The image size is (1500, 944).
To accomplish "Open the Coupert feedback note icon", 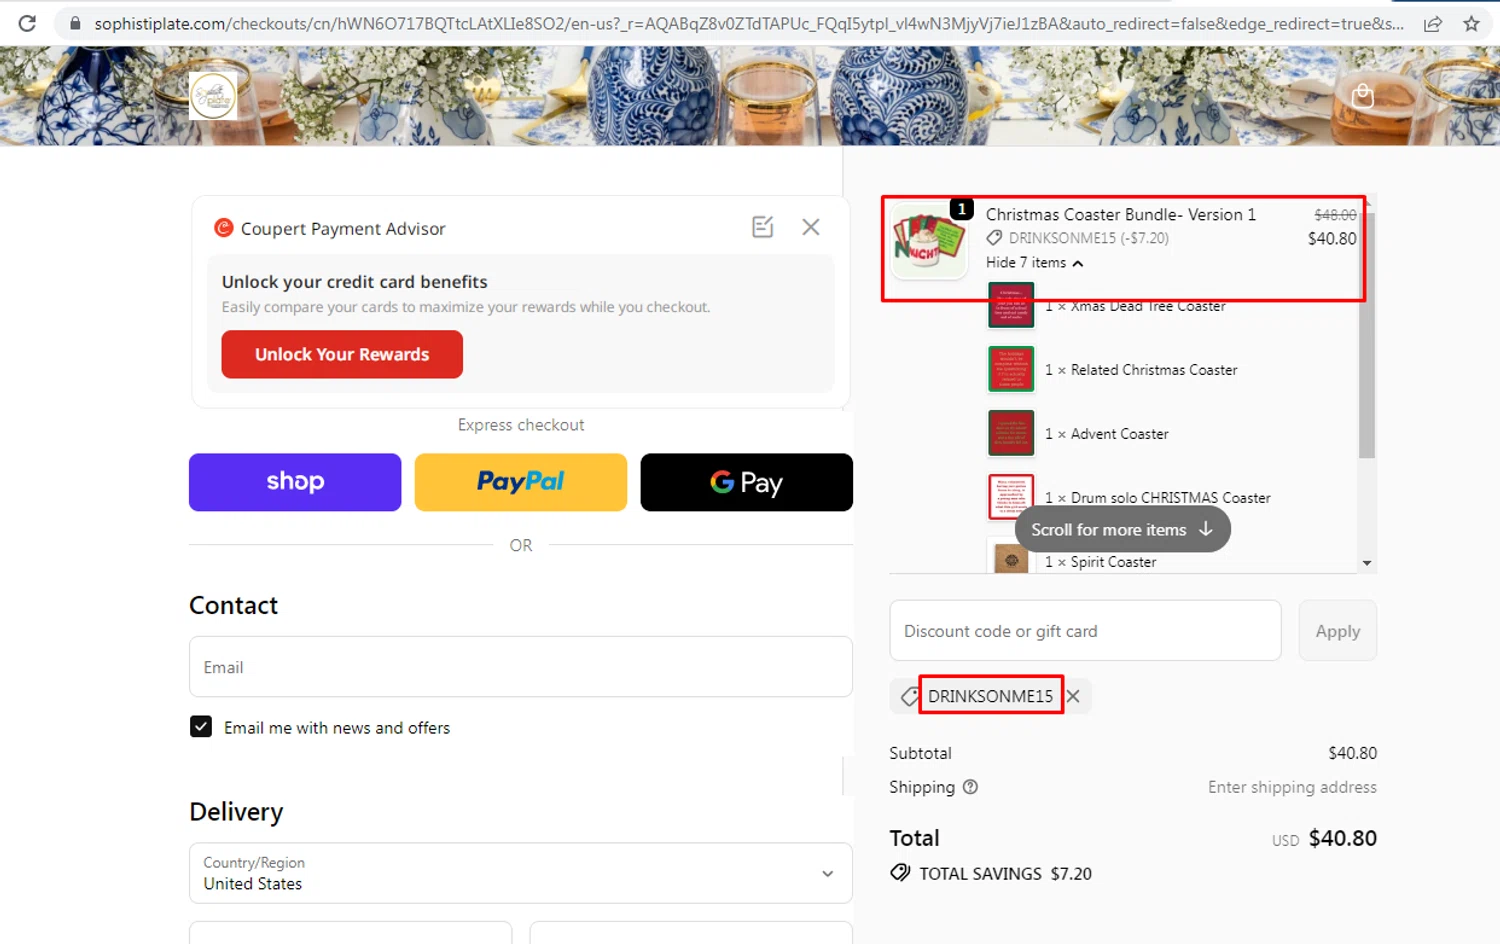I will click(763, 227).
